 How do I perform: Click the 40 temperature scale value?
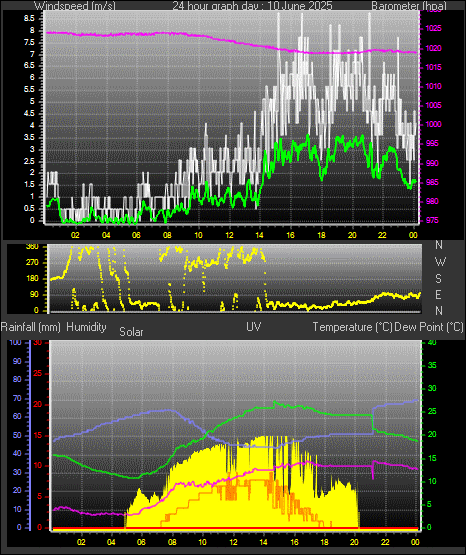click(432, 342)
